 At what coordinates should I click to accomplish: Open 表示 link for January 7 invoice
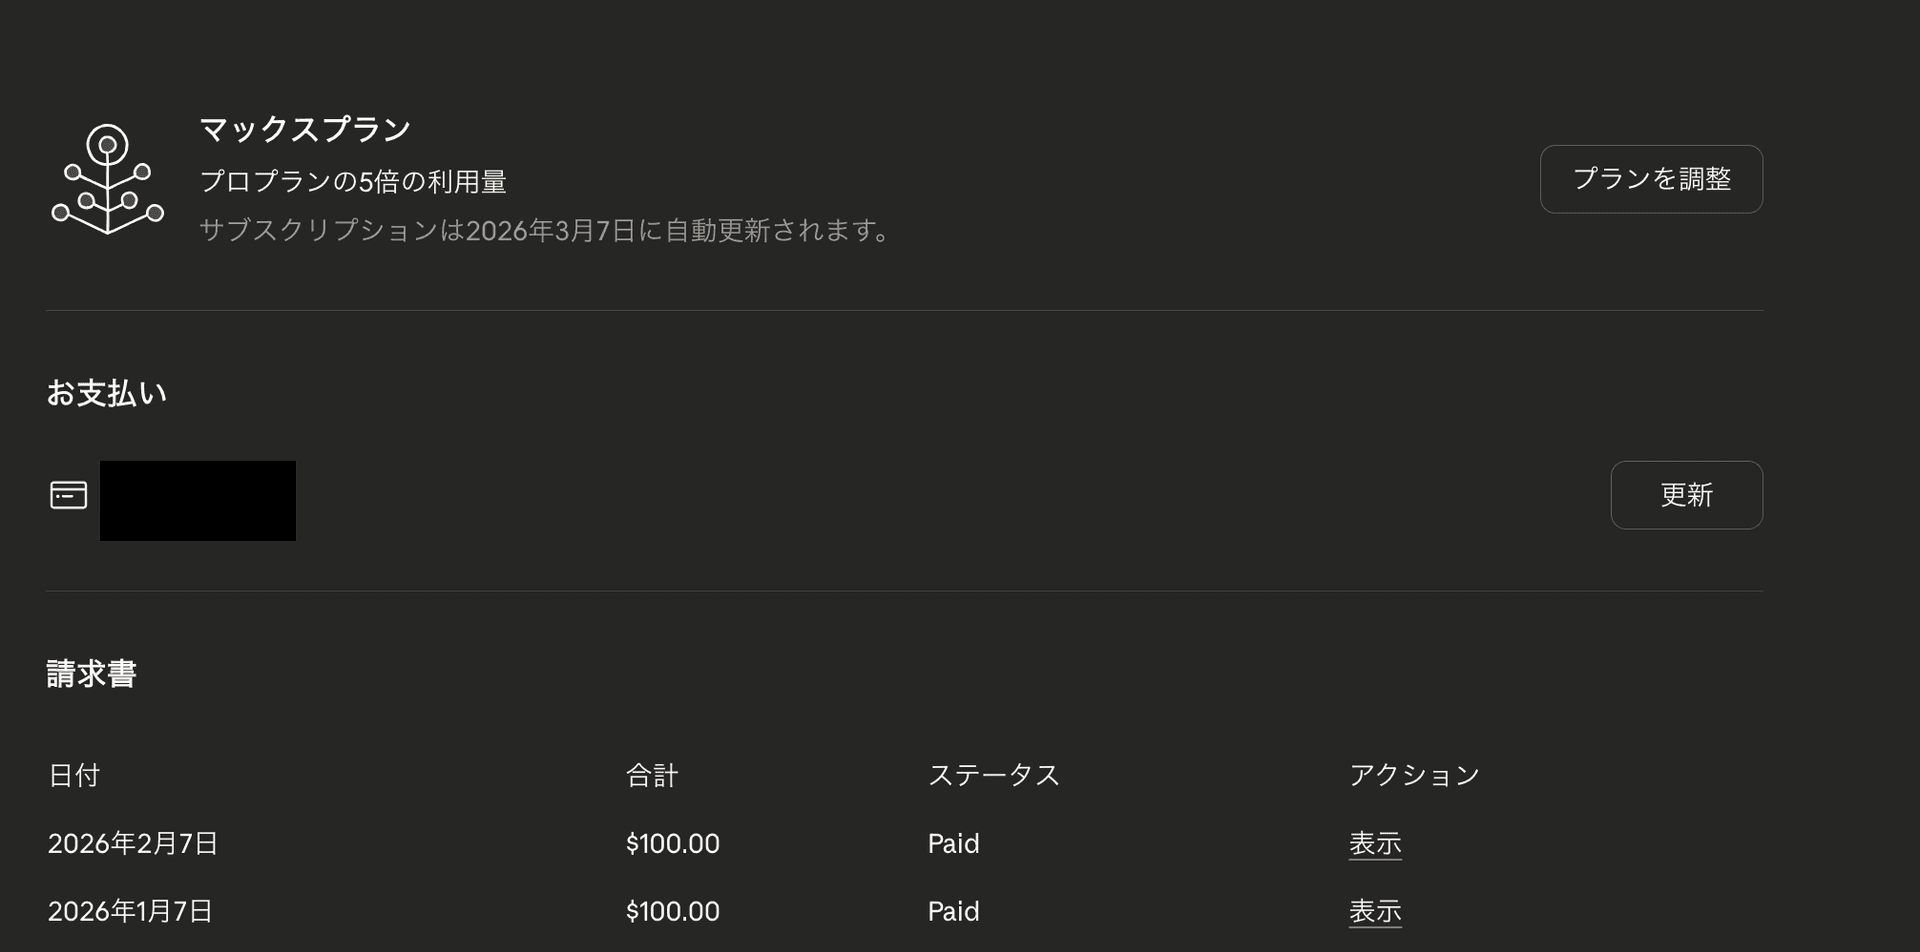click(x=1374, y=912)
